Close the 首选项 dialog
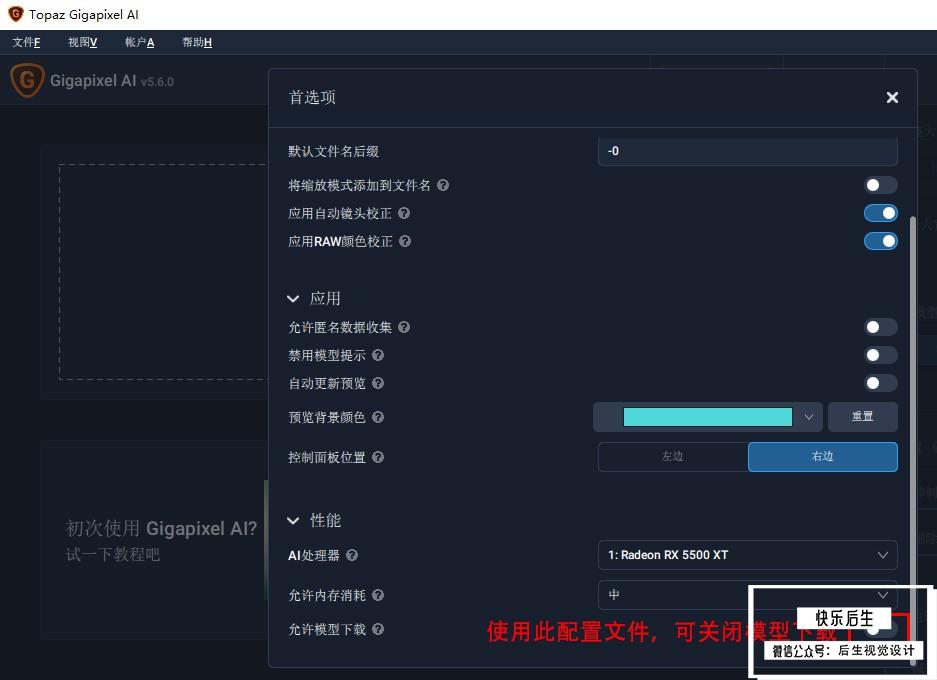This screenshot has width=937, height=680. (892, 97)
